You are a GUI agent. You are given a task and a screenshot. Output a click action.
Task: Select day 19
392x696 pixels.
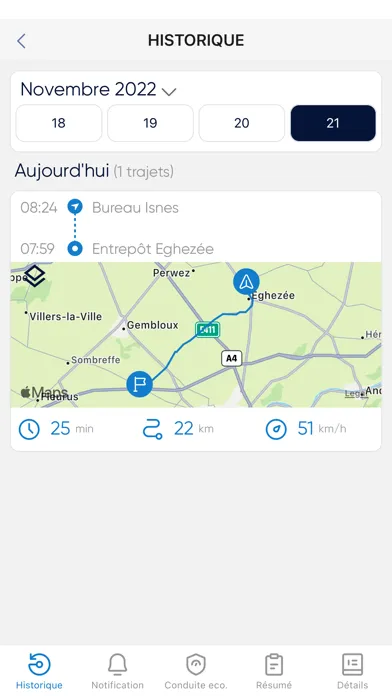pyautogui.click(x=150, y=123)
